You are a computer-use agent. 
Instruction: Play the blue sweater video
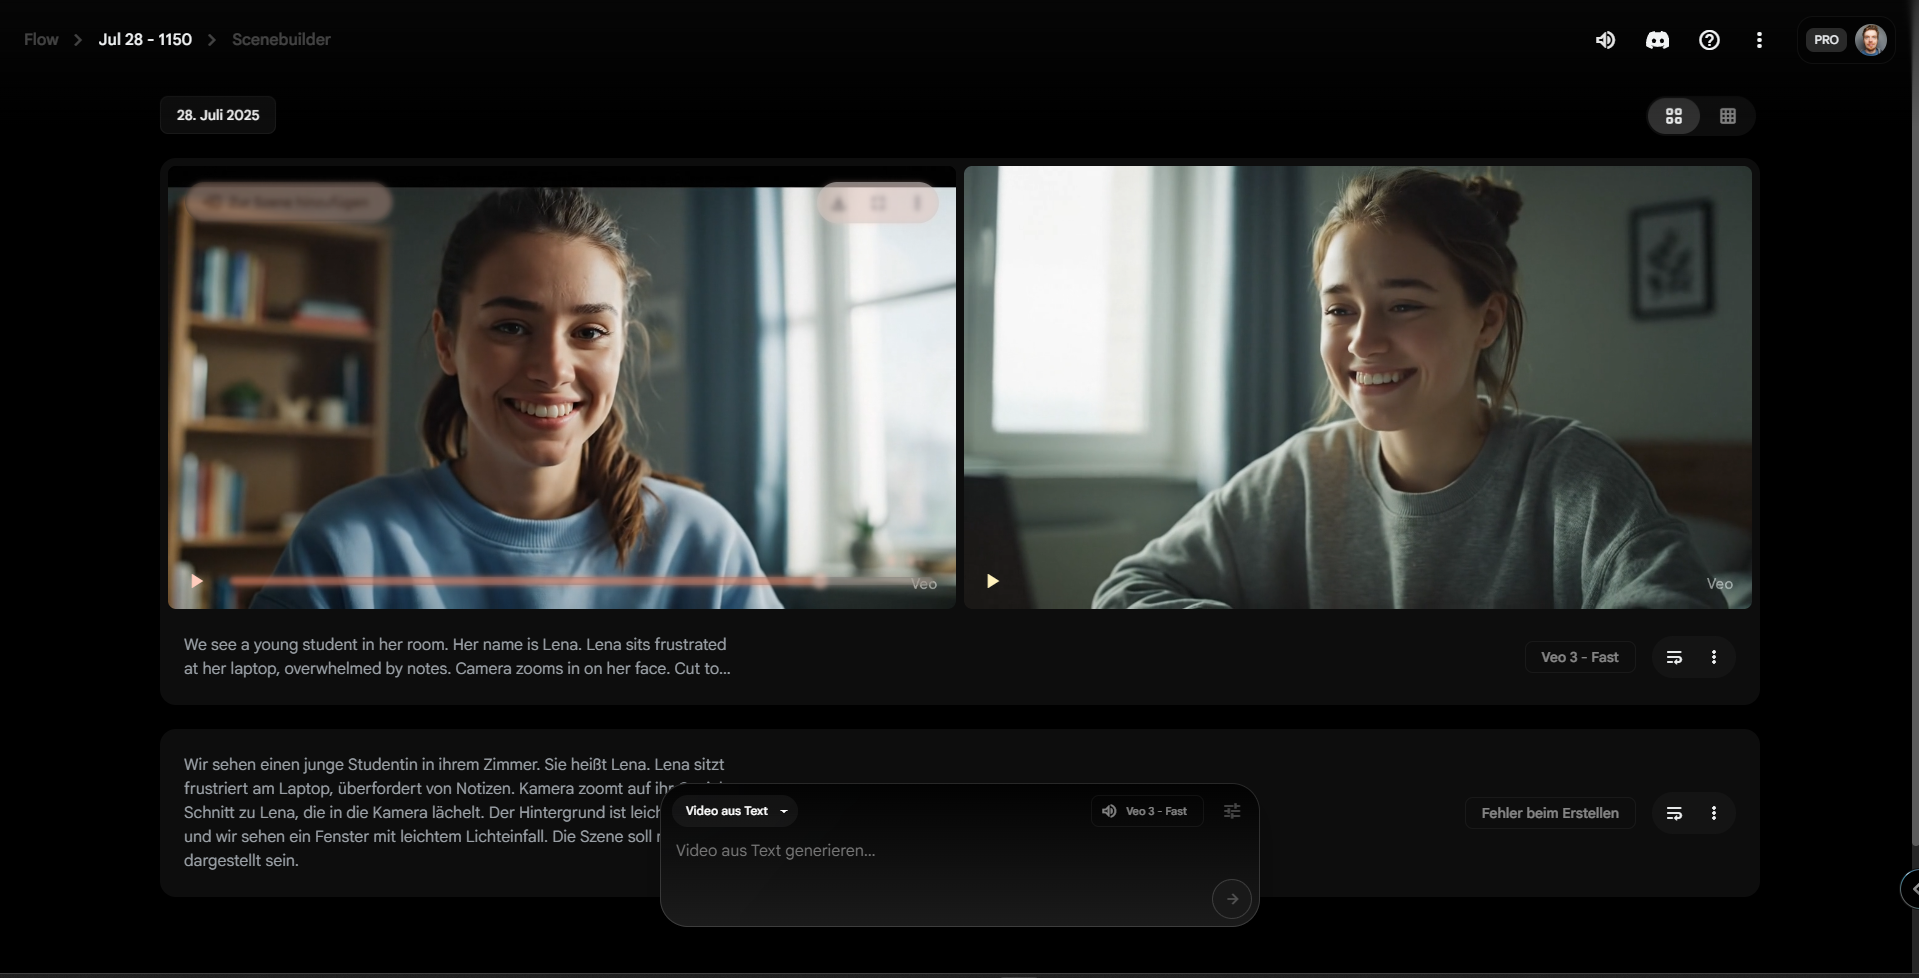coord(197,581)
